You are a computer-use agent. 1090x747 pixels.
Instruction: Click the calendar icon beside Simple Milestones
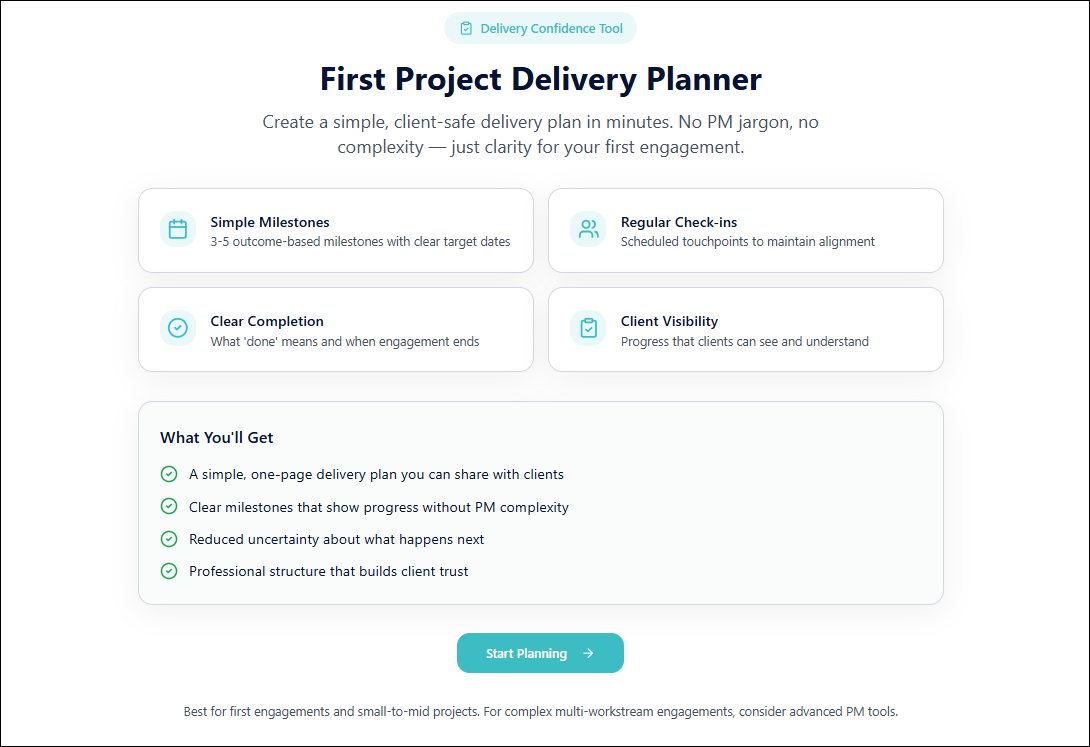[x=178, y=229]
